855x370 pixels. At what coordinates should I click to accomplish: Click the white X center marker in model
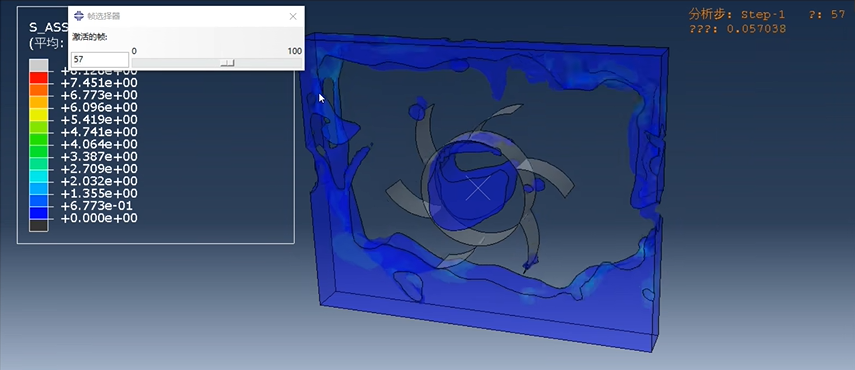pos(478,189)
